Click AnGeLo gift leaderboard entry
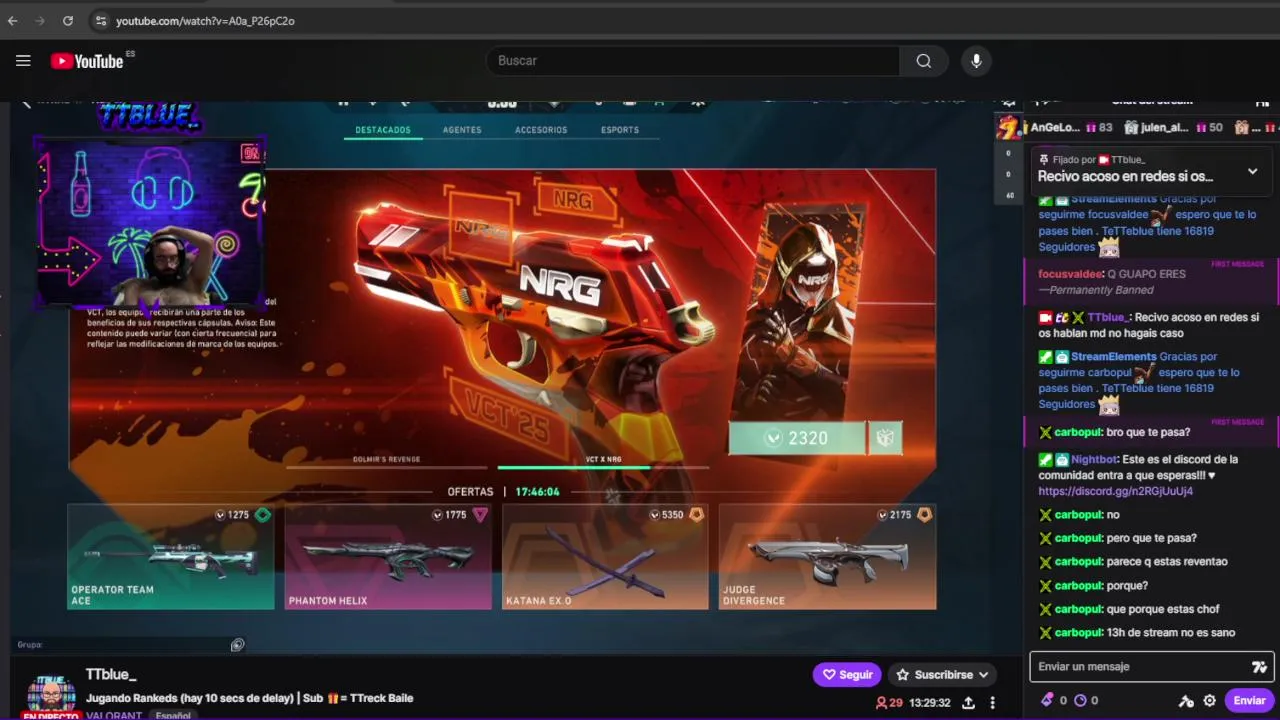The image size is (1280, 720). click(1071, 128)
